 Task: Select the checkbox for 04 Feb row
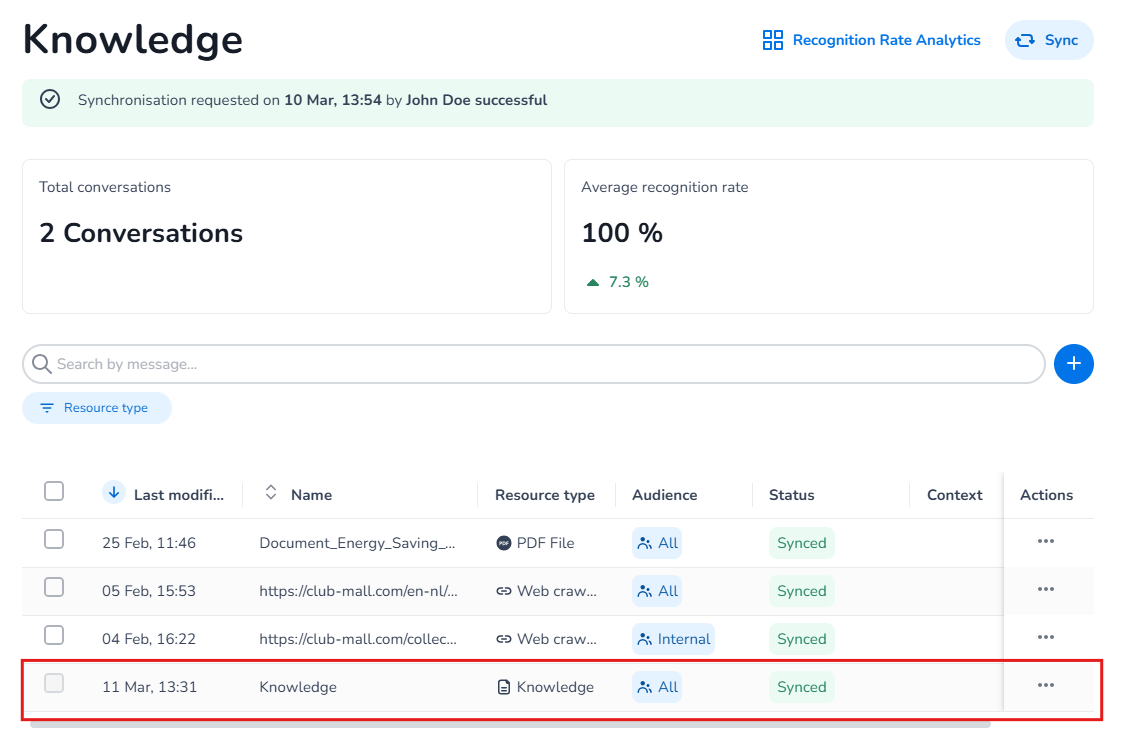[54, 635]
